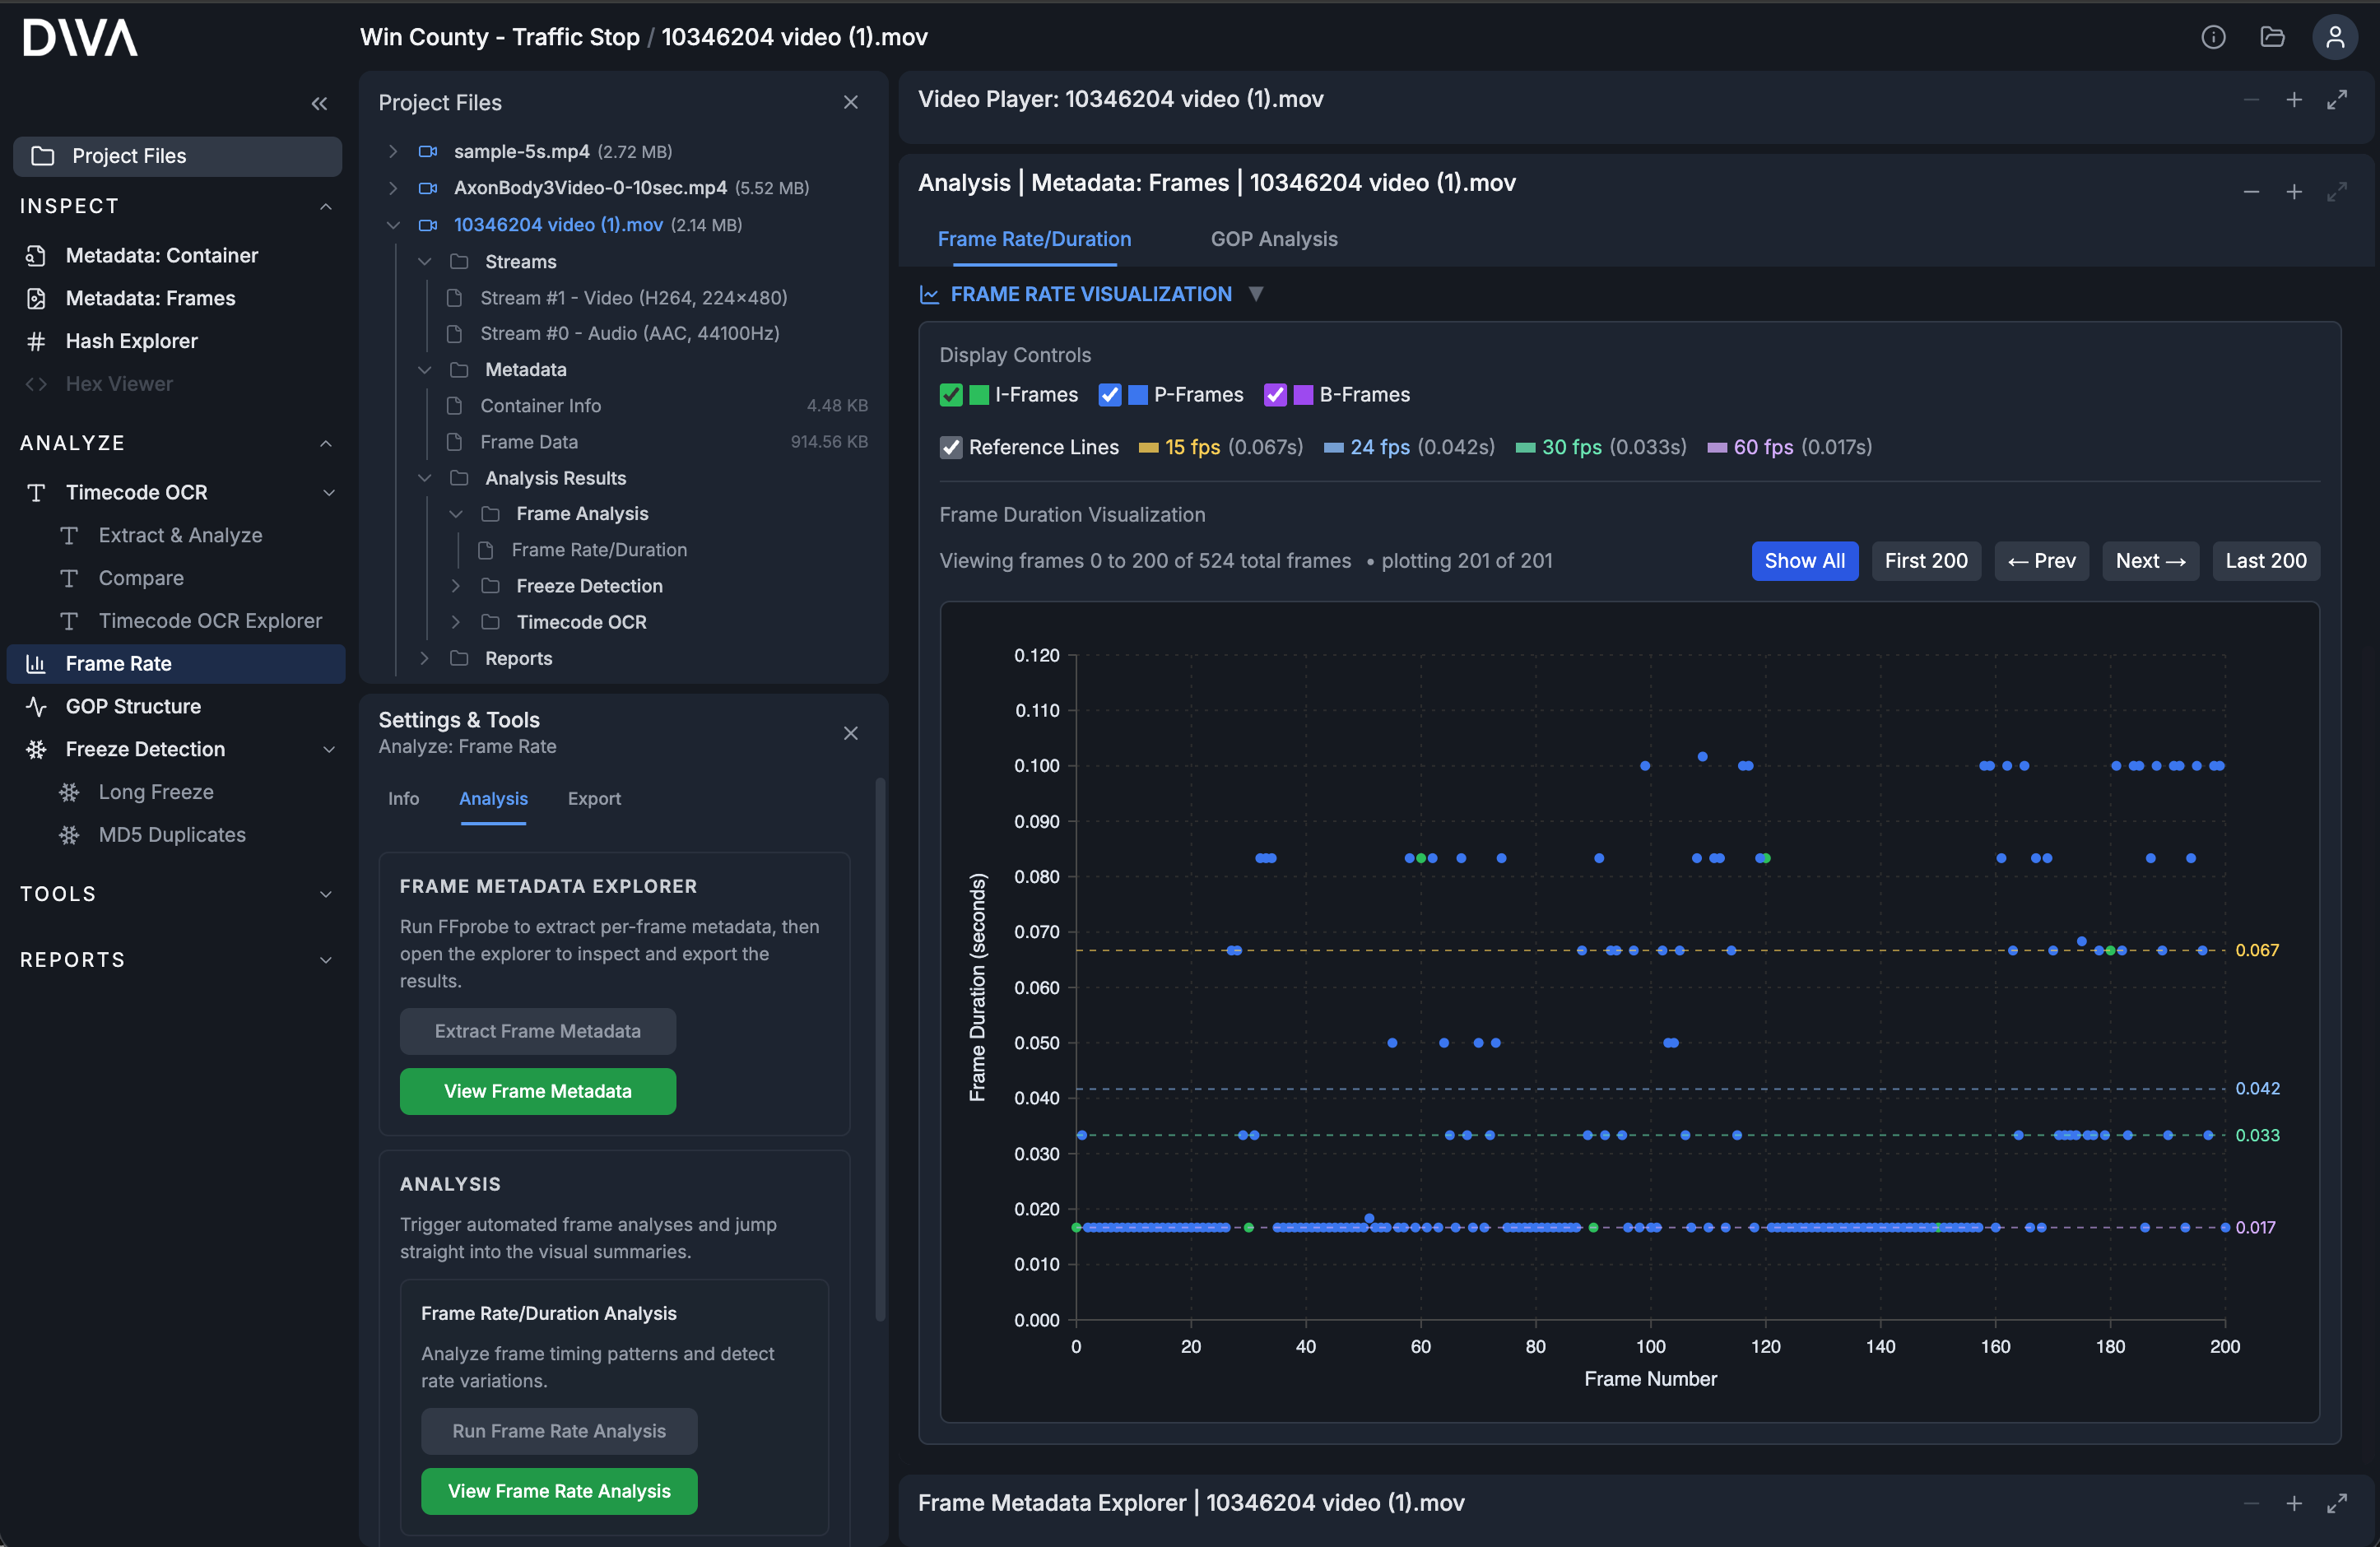Viewport: 2380px width, 1547px height.
Task: Open the info icon in top bar
Action: pos(2213,37)
